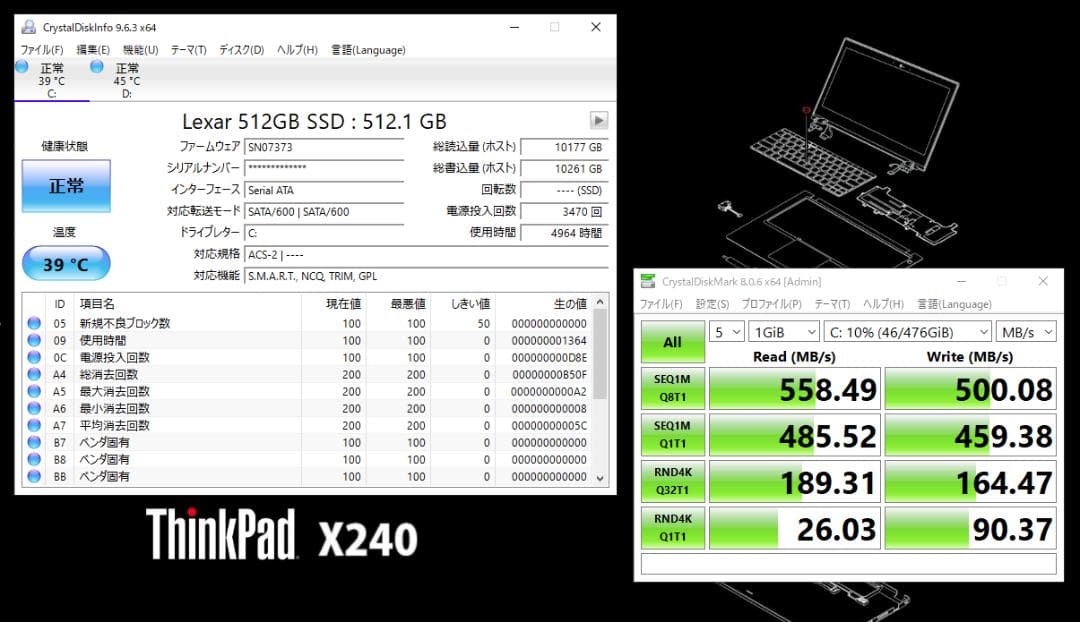Open the unit dropdown showing MB/s

[x=1025, y=331]
